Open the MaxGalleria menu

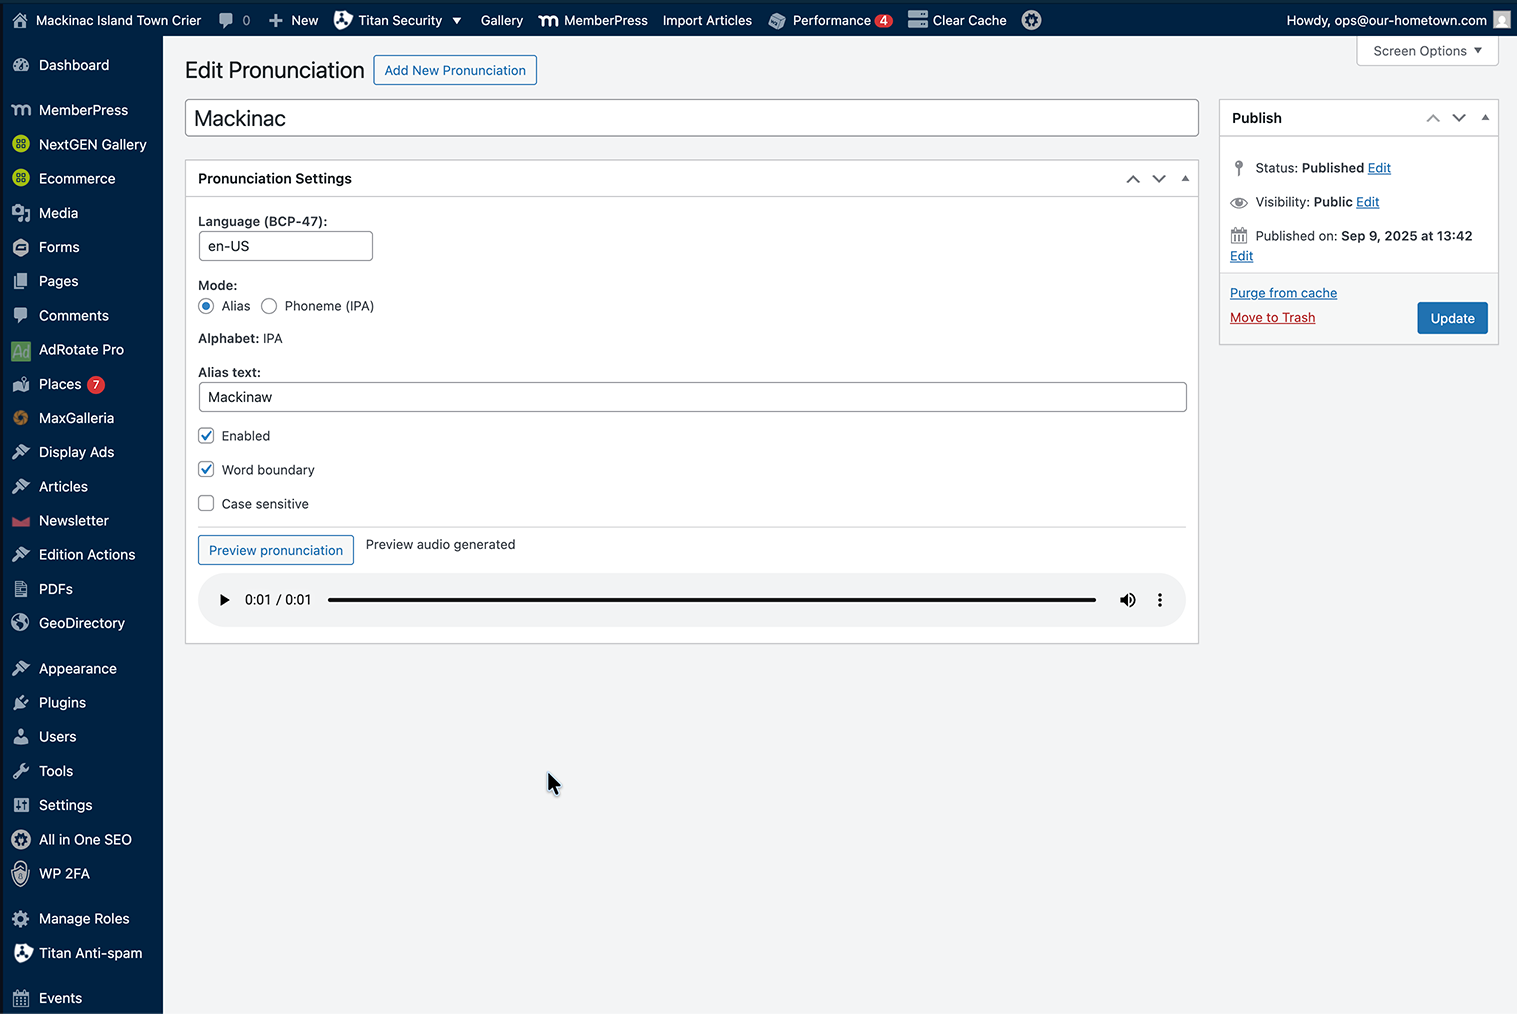[x=76, y=418]
